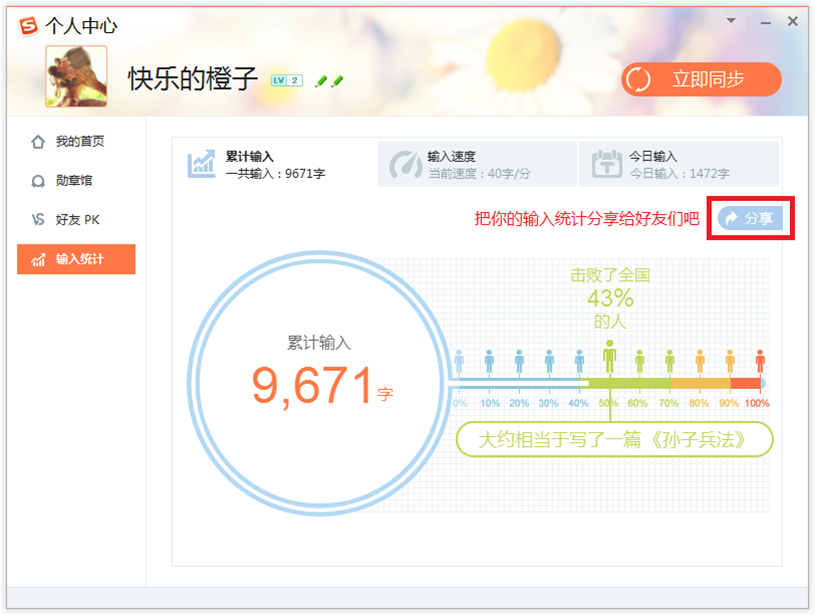Click the chart icon in 输入统计 item
The height and width of the screenshot is (616, 816).
click(x=38, y=260)
